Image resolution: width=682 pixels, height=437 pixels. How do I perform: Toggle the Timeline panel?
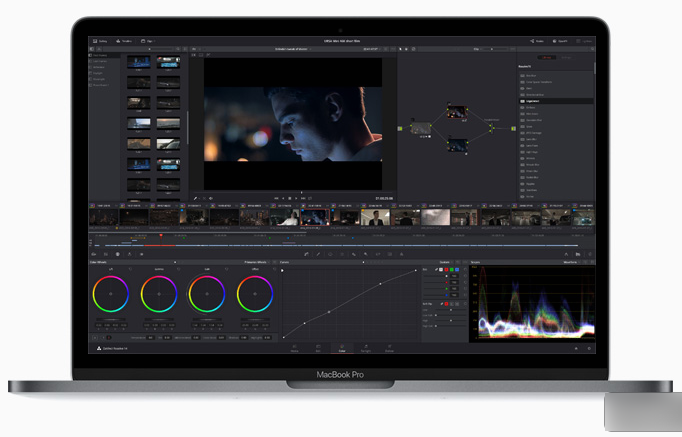tap(124, 41)
